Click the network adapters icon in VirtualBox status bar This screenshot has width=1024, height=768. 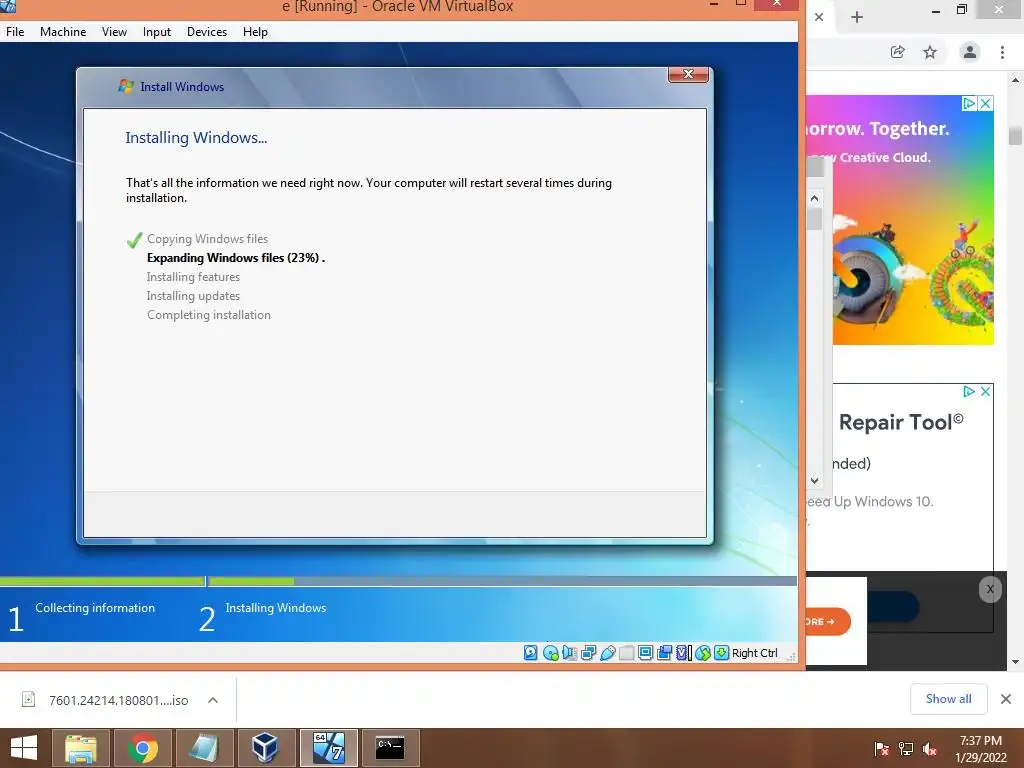pyautogui.click(x=588, y=652)
